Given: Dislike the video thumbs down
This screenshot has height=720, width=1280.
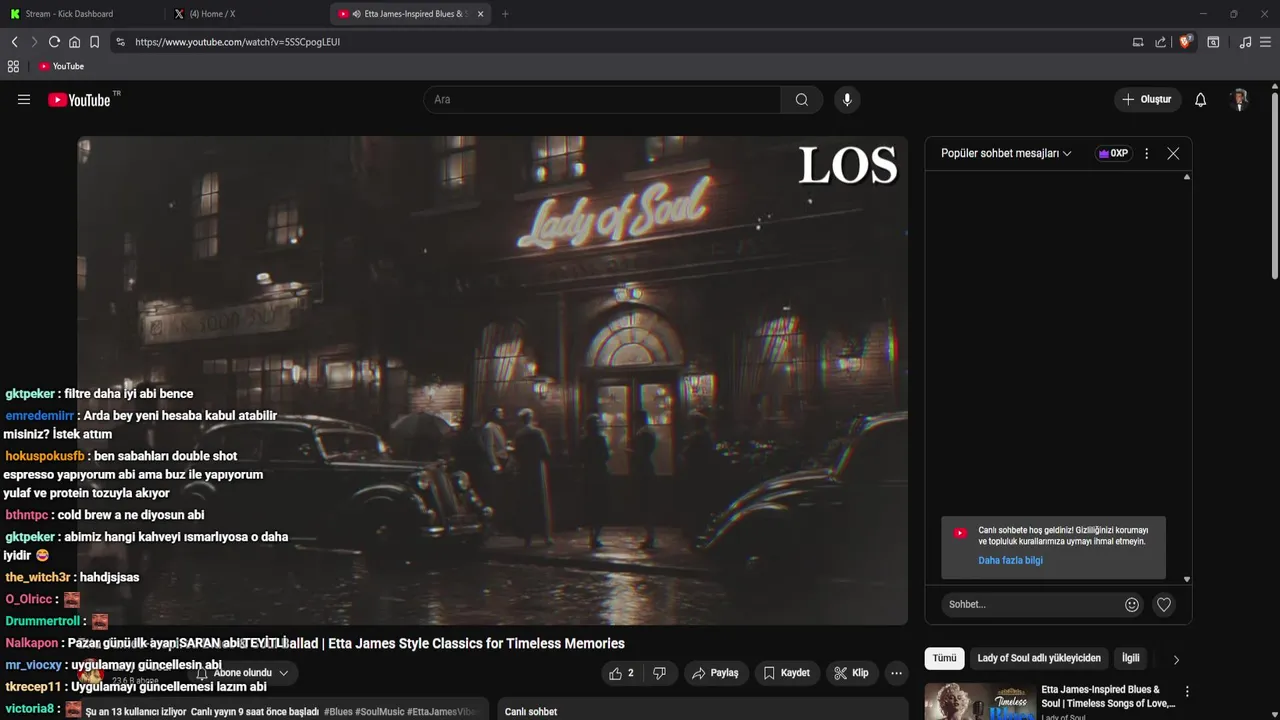Looking at the screenshot, I should (660, 673).
